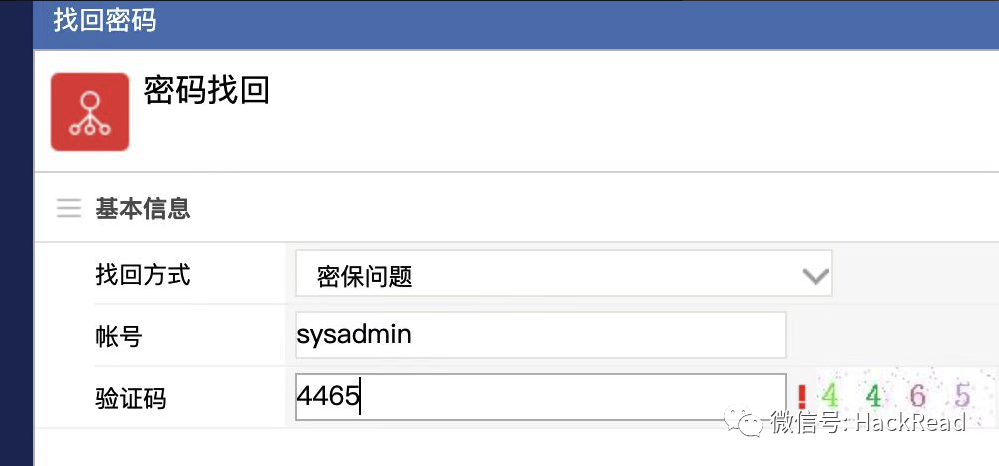Click the chevron arrow of 找回方式 dropdown
This screenshot has height=466, width=999.
[x=816, y=277]
